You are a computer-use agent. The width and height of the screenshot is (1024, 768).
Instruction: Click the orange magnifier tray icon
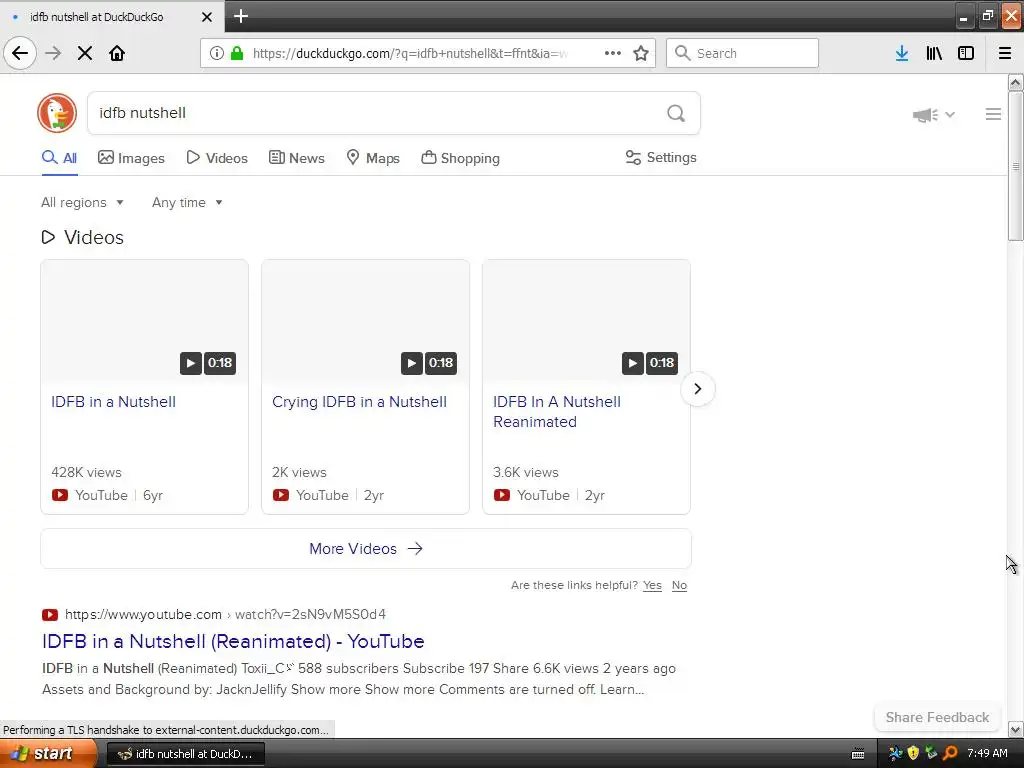coord(950,753)
